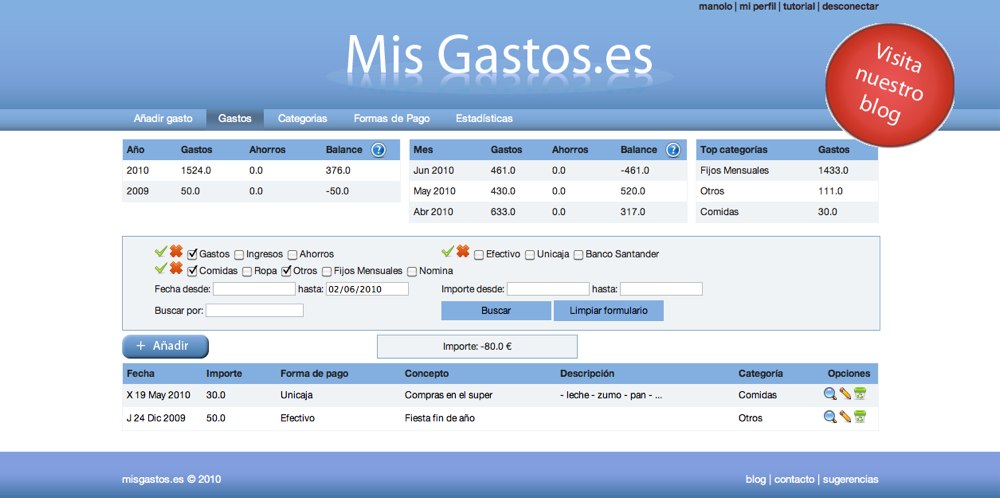Screen dimensions: 1000x498
Task: View details of the 19 May 2010 expense
Action: tap(829, 394)
